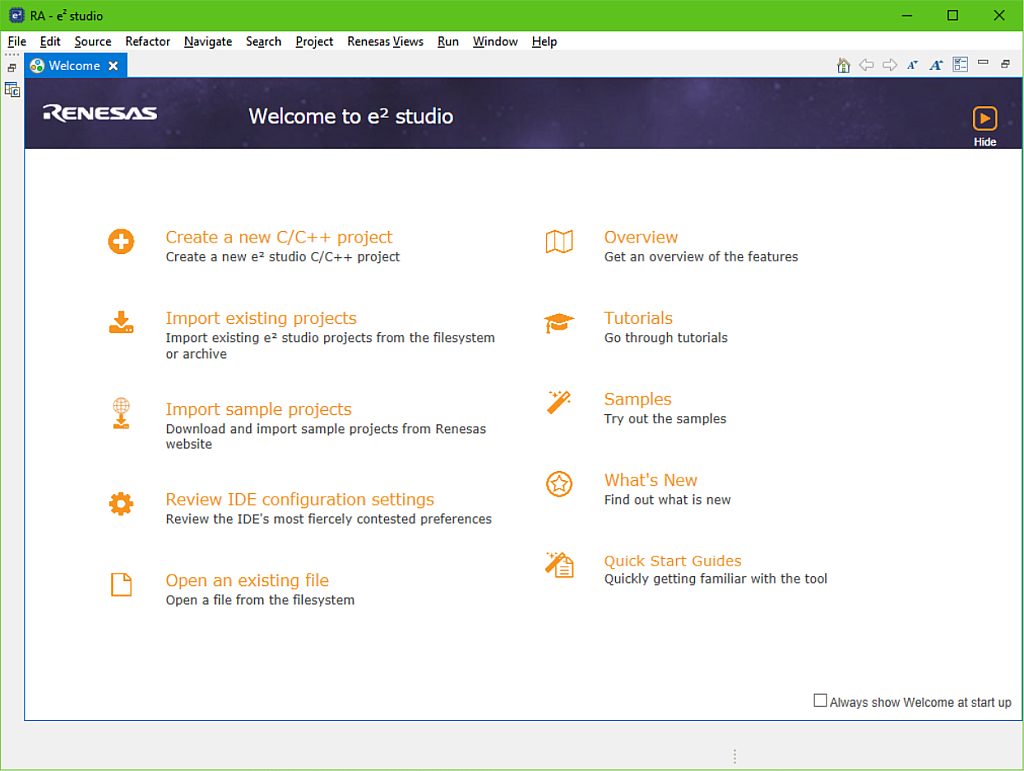Open the C/C++ perspective from the left sidebar
This screenshot has width=1024, height=771.
12,89
